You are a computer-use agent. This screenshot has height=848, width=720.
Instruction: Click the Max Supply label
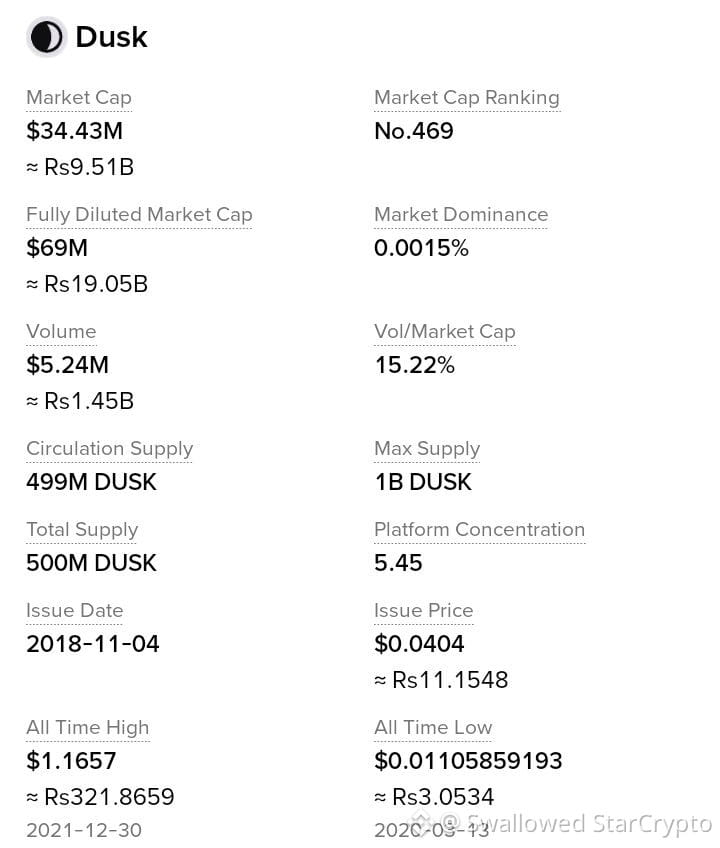427,449
